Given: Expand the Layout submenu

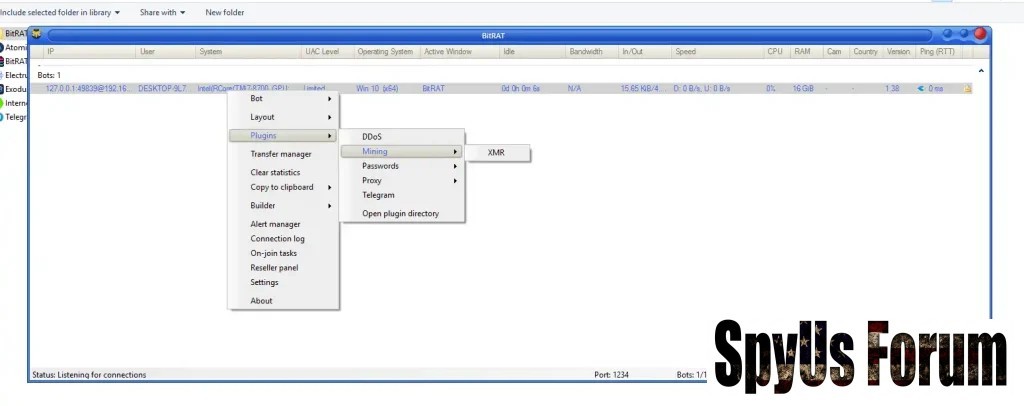Looking at the screenshot, I should tap(284, 117).
